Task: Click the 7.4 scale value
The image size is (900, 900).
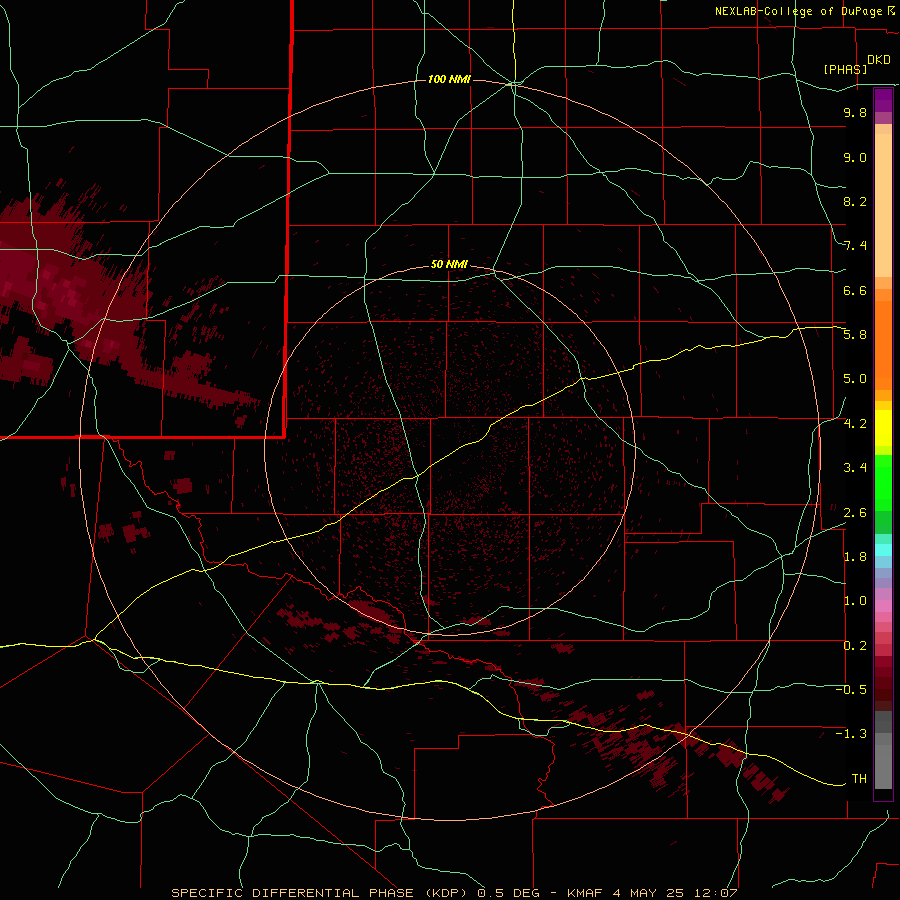Action: [855, 246]
